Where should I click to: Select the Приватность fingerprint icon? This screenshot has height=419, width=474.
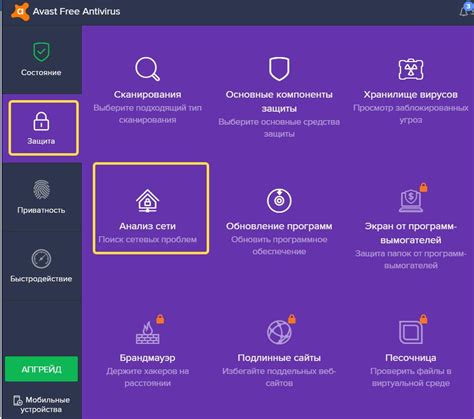pyautogui.click(x=41, y=189)
